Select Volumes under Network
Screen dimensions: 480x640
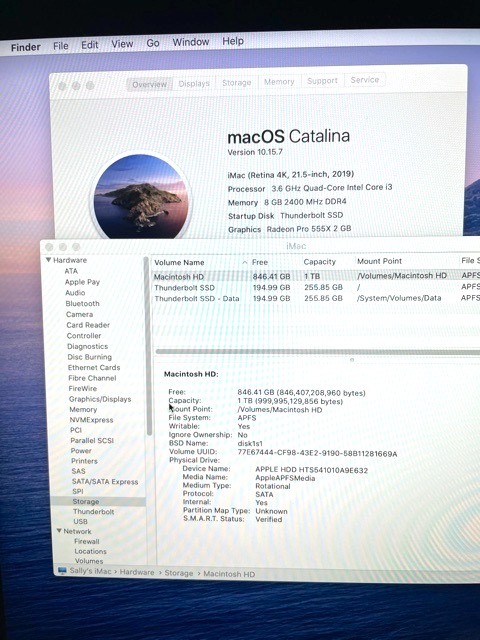click(89, 561)
